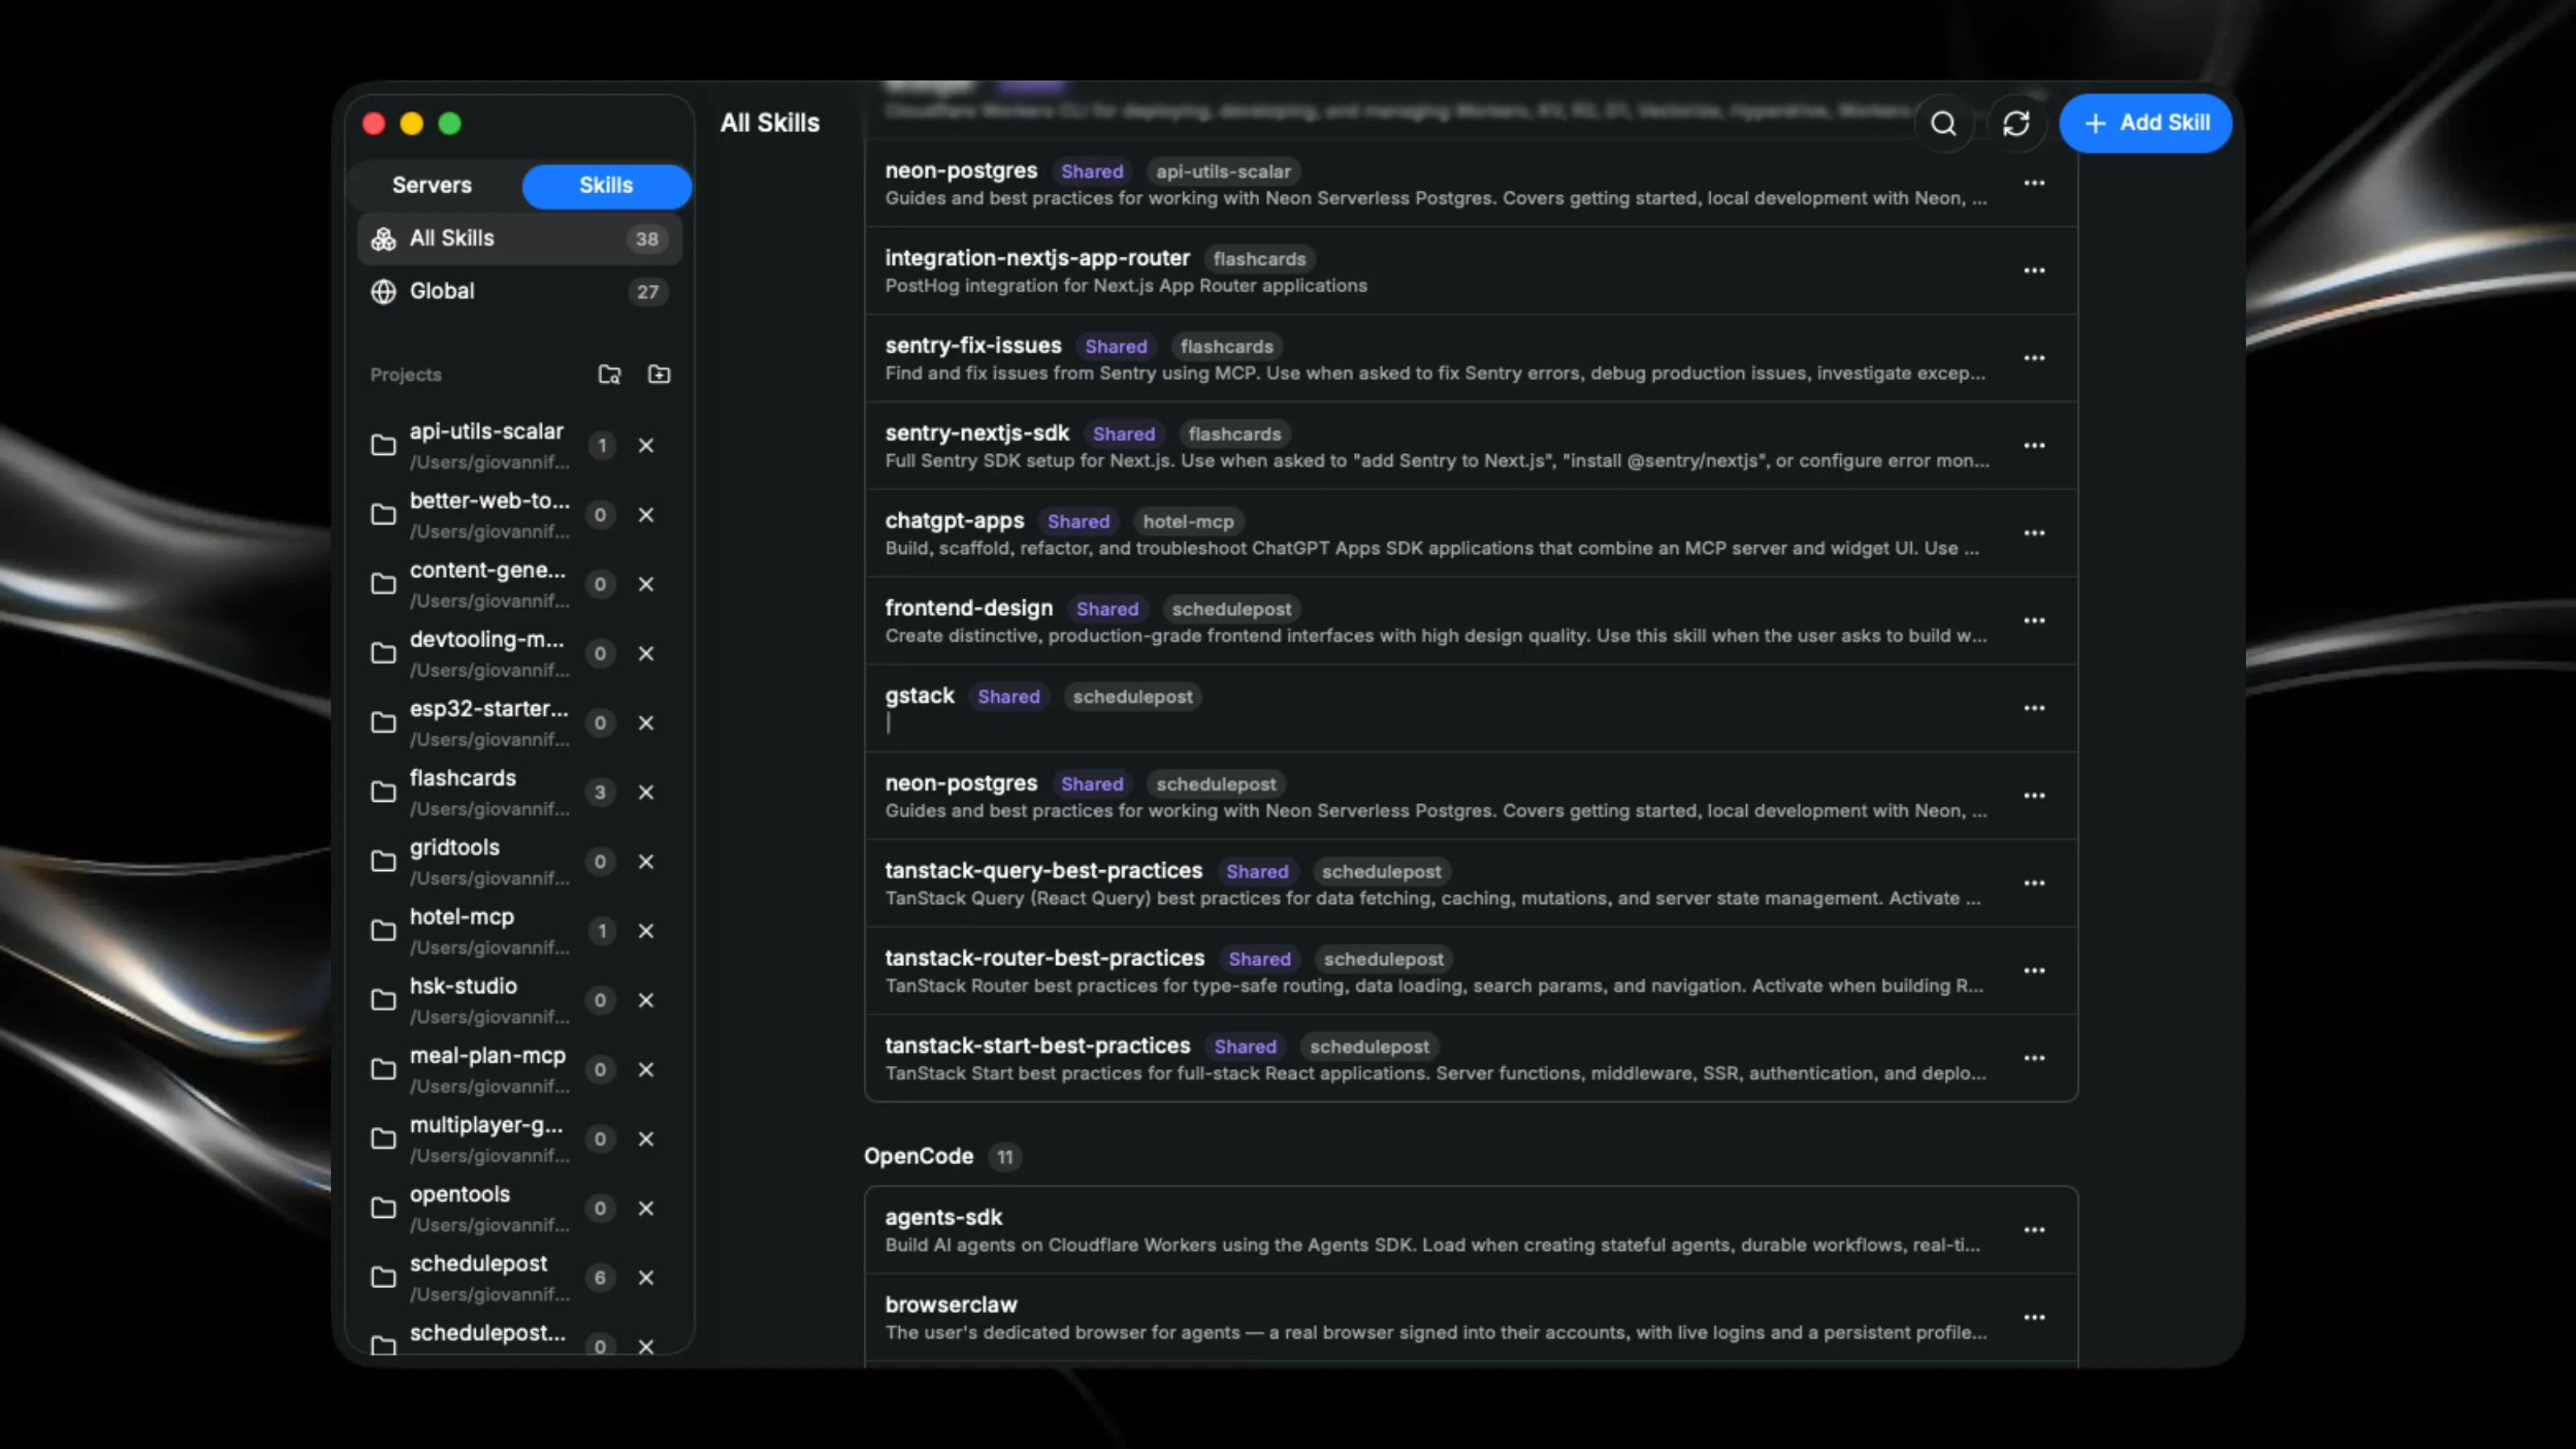Image resolution: width=2576 pixels, height=1449 pixels.
Task: Open more options for sentry-nextjs-sdk
Action: coord(2034,446)
